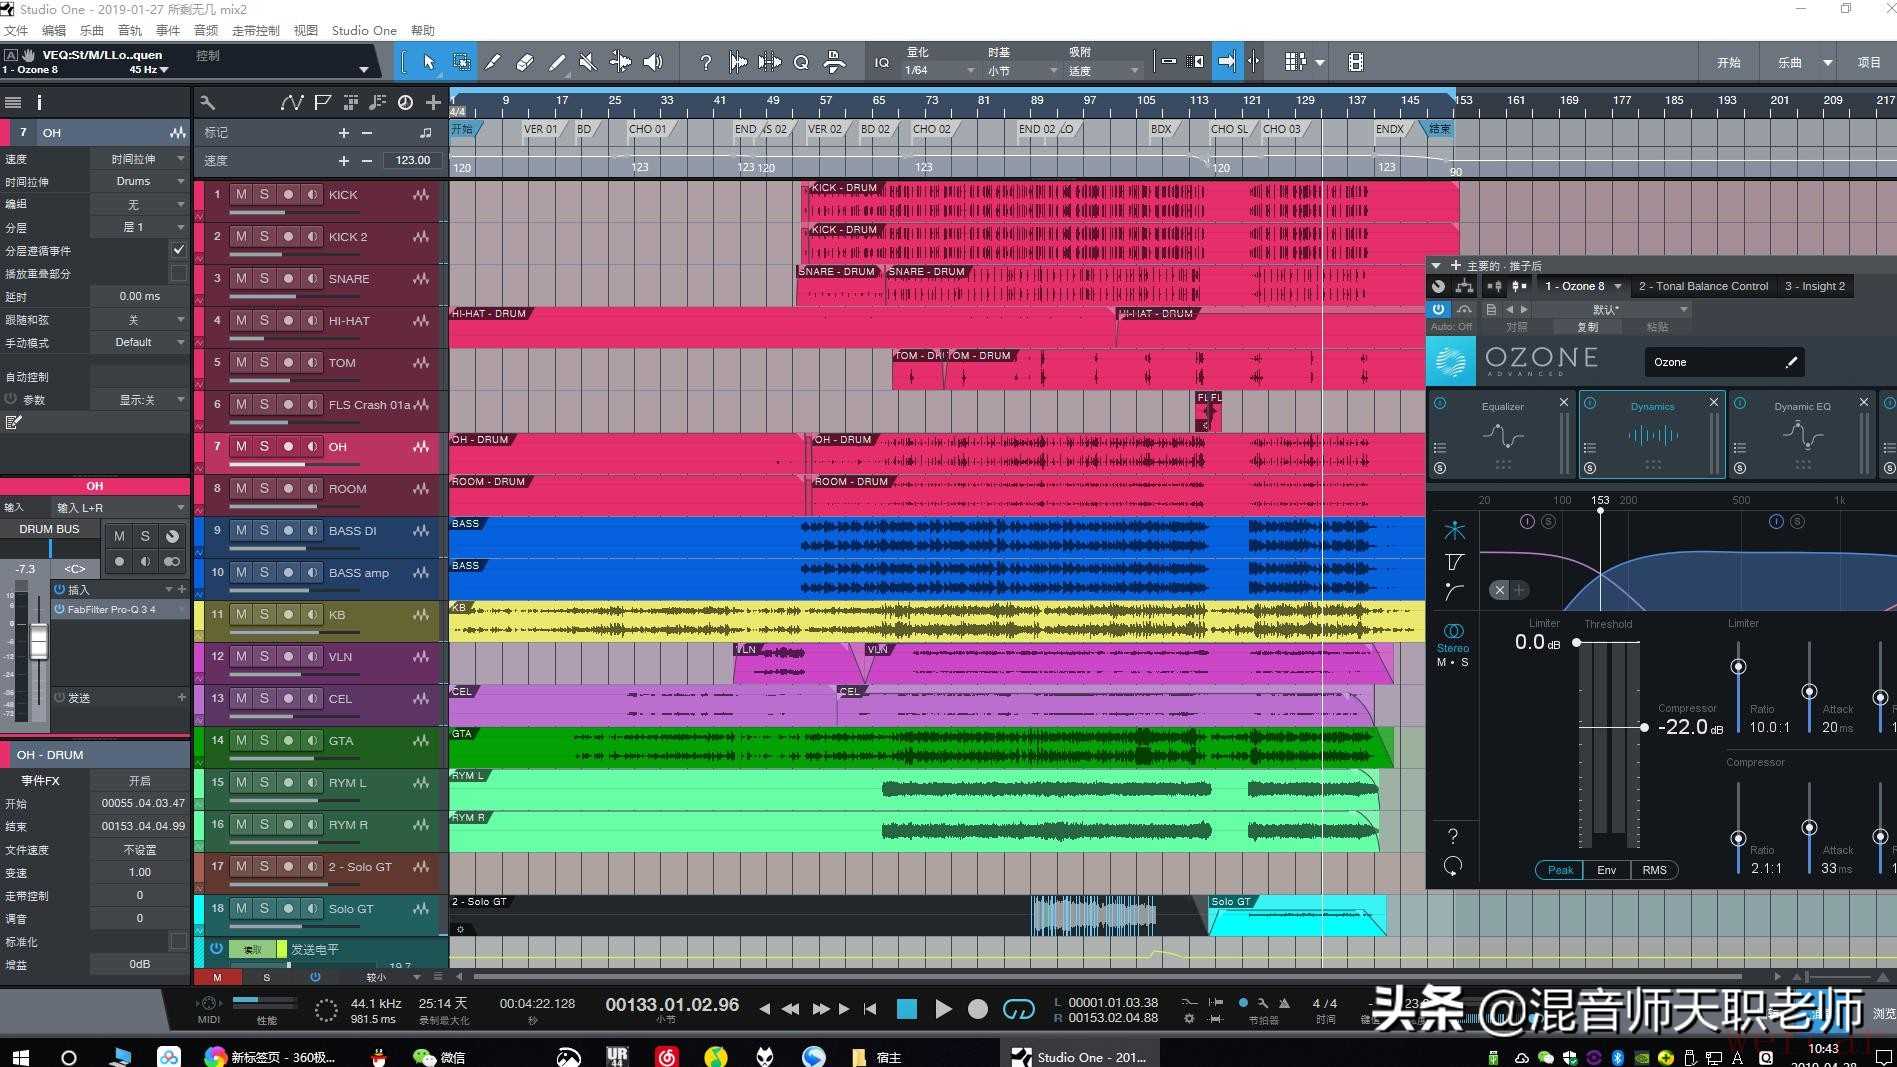Open the 音轨 menu

[x=130, y=30]
